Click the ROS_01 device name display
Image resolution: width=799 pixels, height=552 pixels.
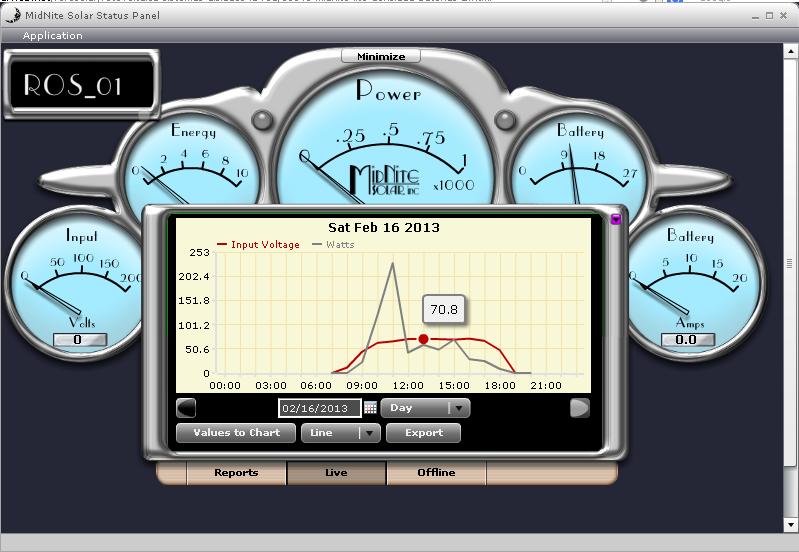click(x=82, y=85)
